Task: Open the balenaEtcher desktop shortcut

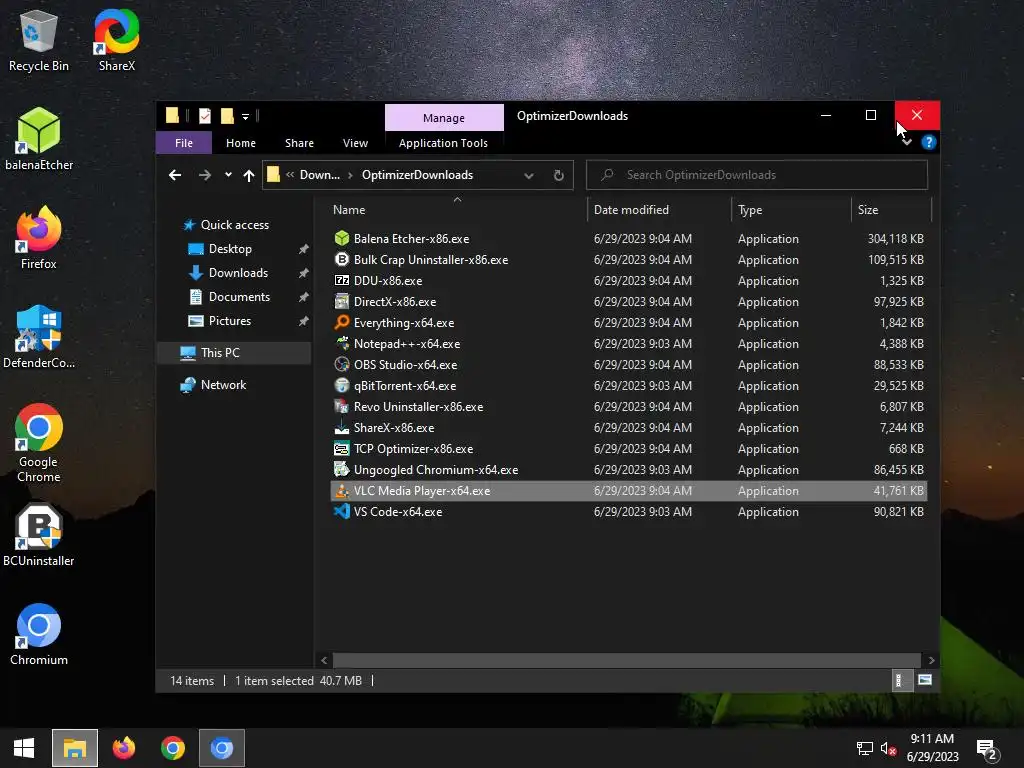Action: point(39,139)
